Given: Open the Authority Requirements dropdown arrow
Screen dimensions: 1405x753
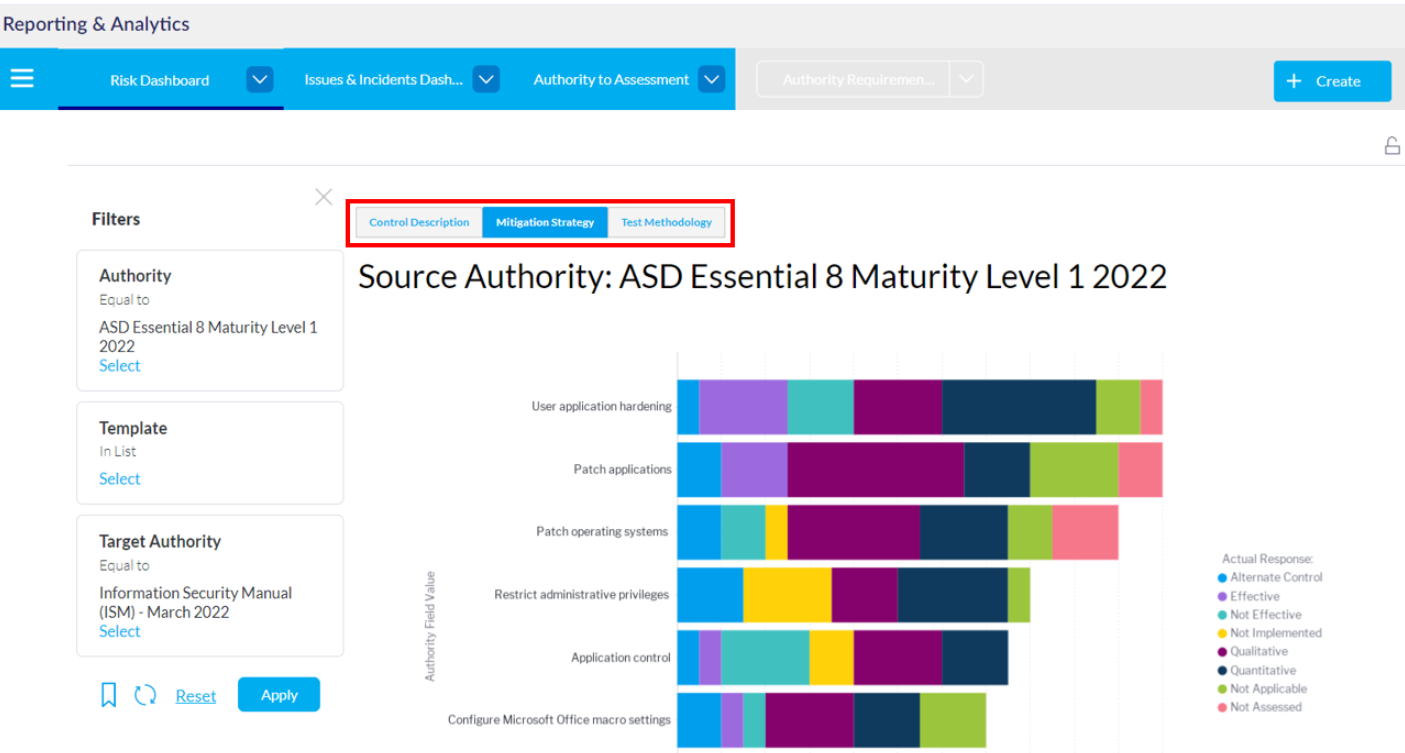Looking at the screenshot, I should tap(966, 79).
